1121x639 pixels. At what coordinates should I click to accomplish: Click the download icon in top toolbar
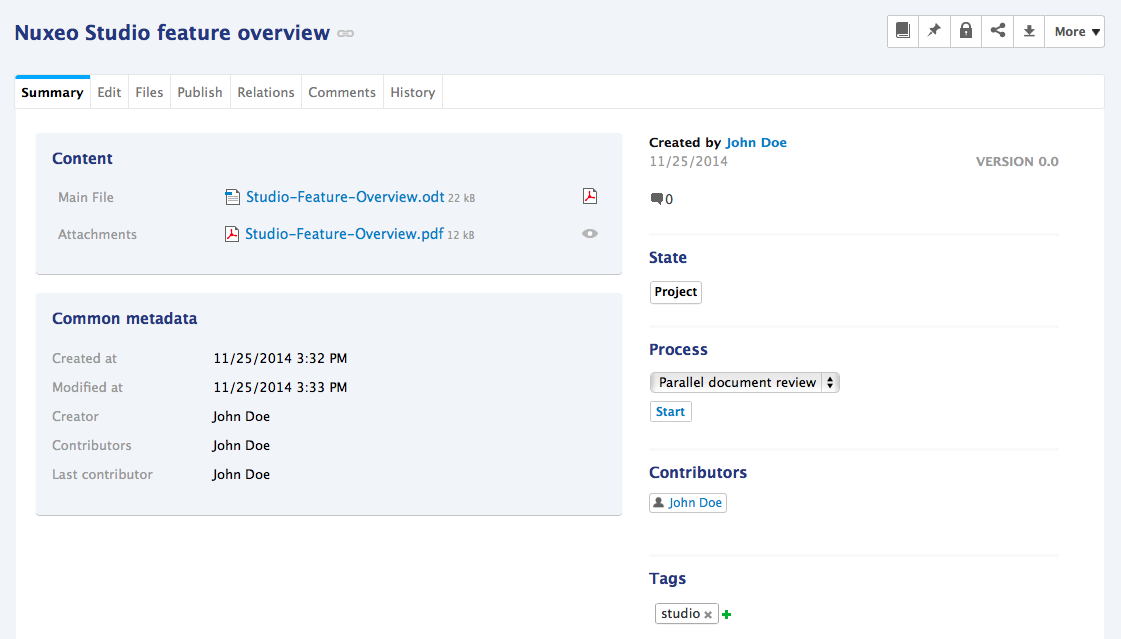click(1029, 31)
